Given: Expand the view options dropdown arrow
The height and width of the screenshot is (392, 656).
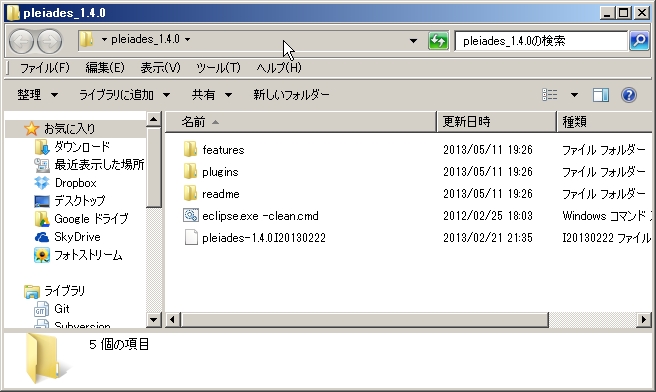Looking at the screenshot, I should pyautogui.click(x=574, y=95).
